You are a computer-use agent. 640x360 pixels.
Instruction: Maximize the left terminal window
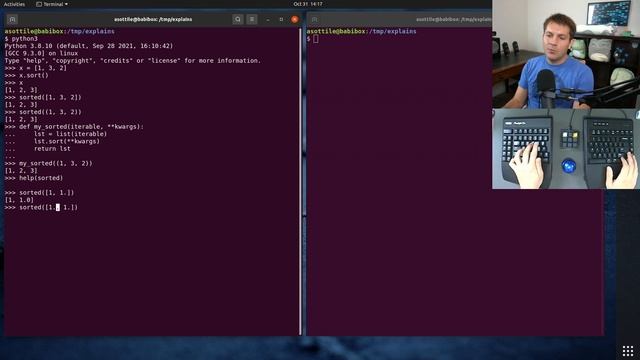point(281,19)
